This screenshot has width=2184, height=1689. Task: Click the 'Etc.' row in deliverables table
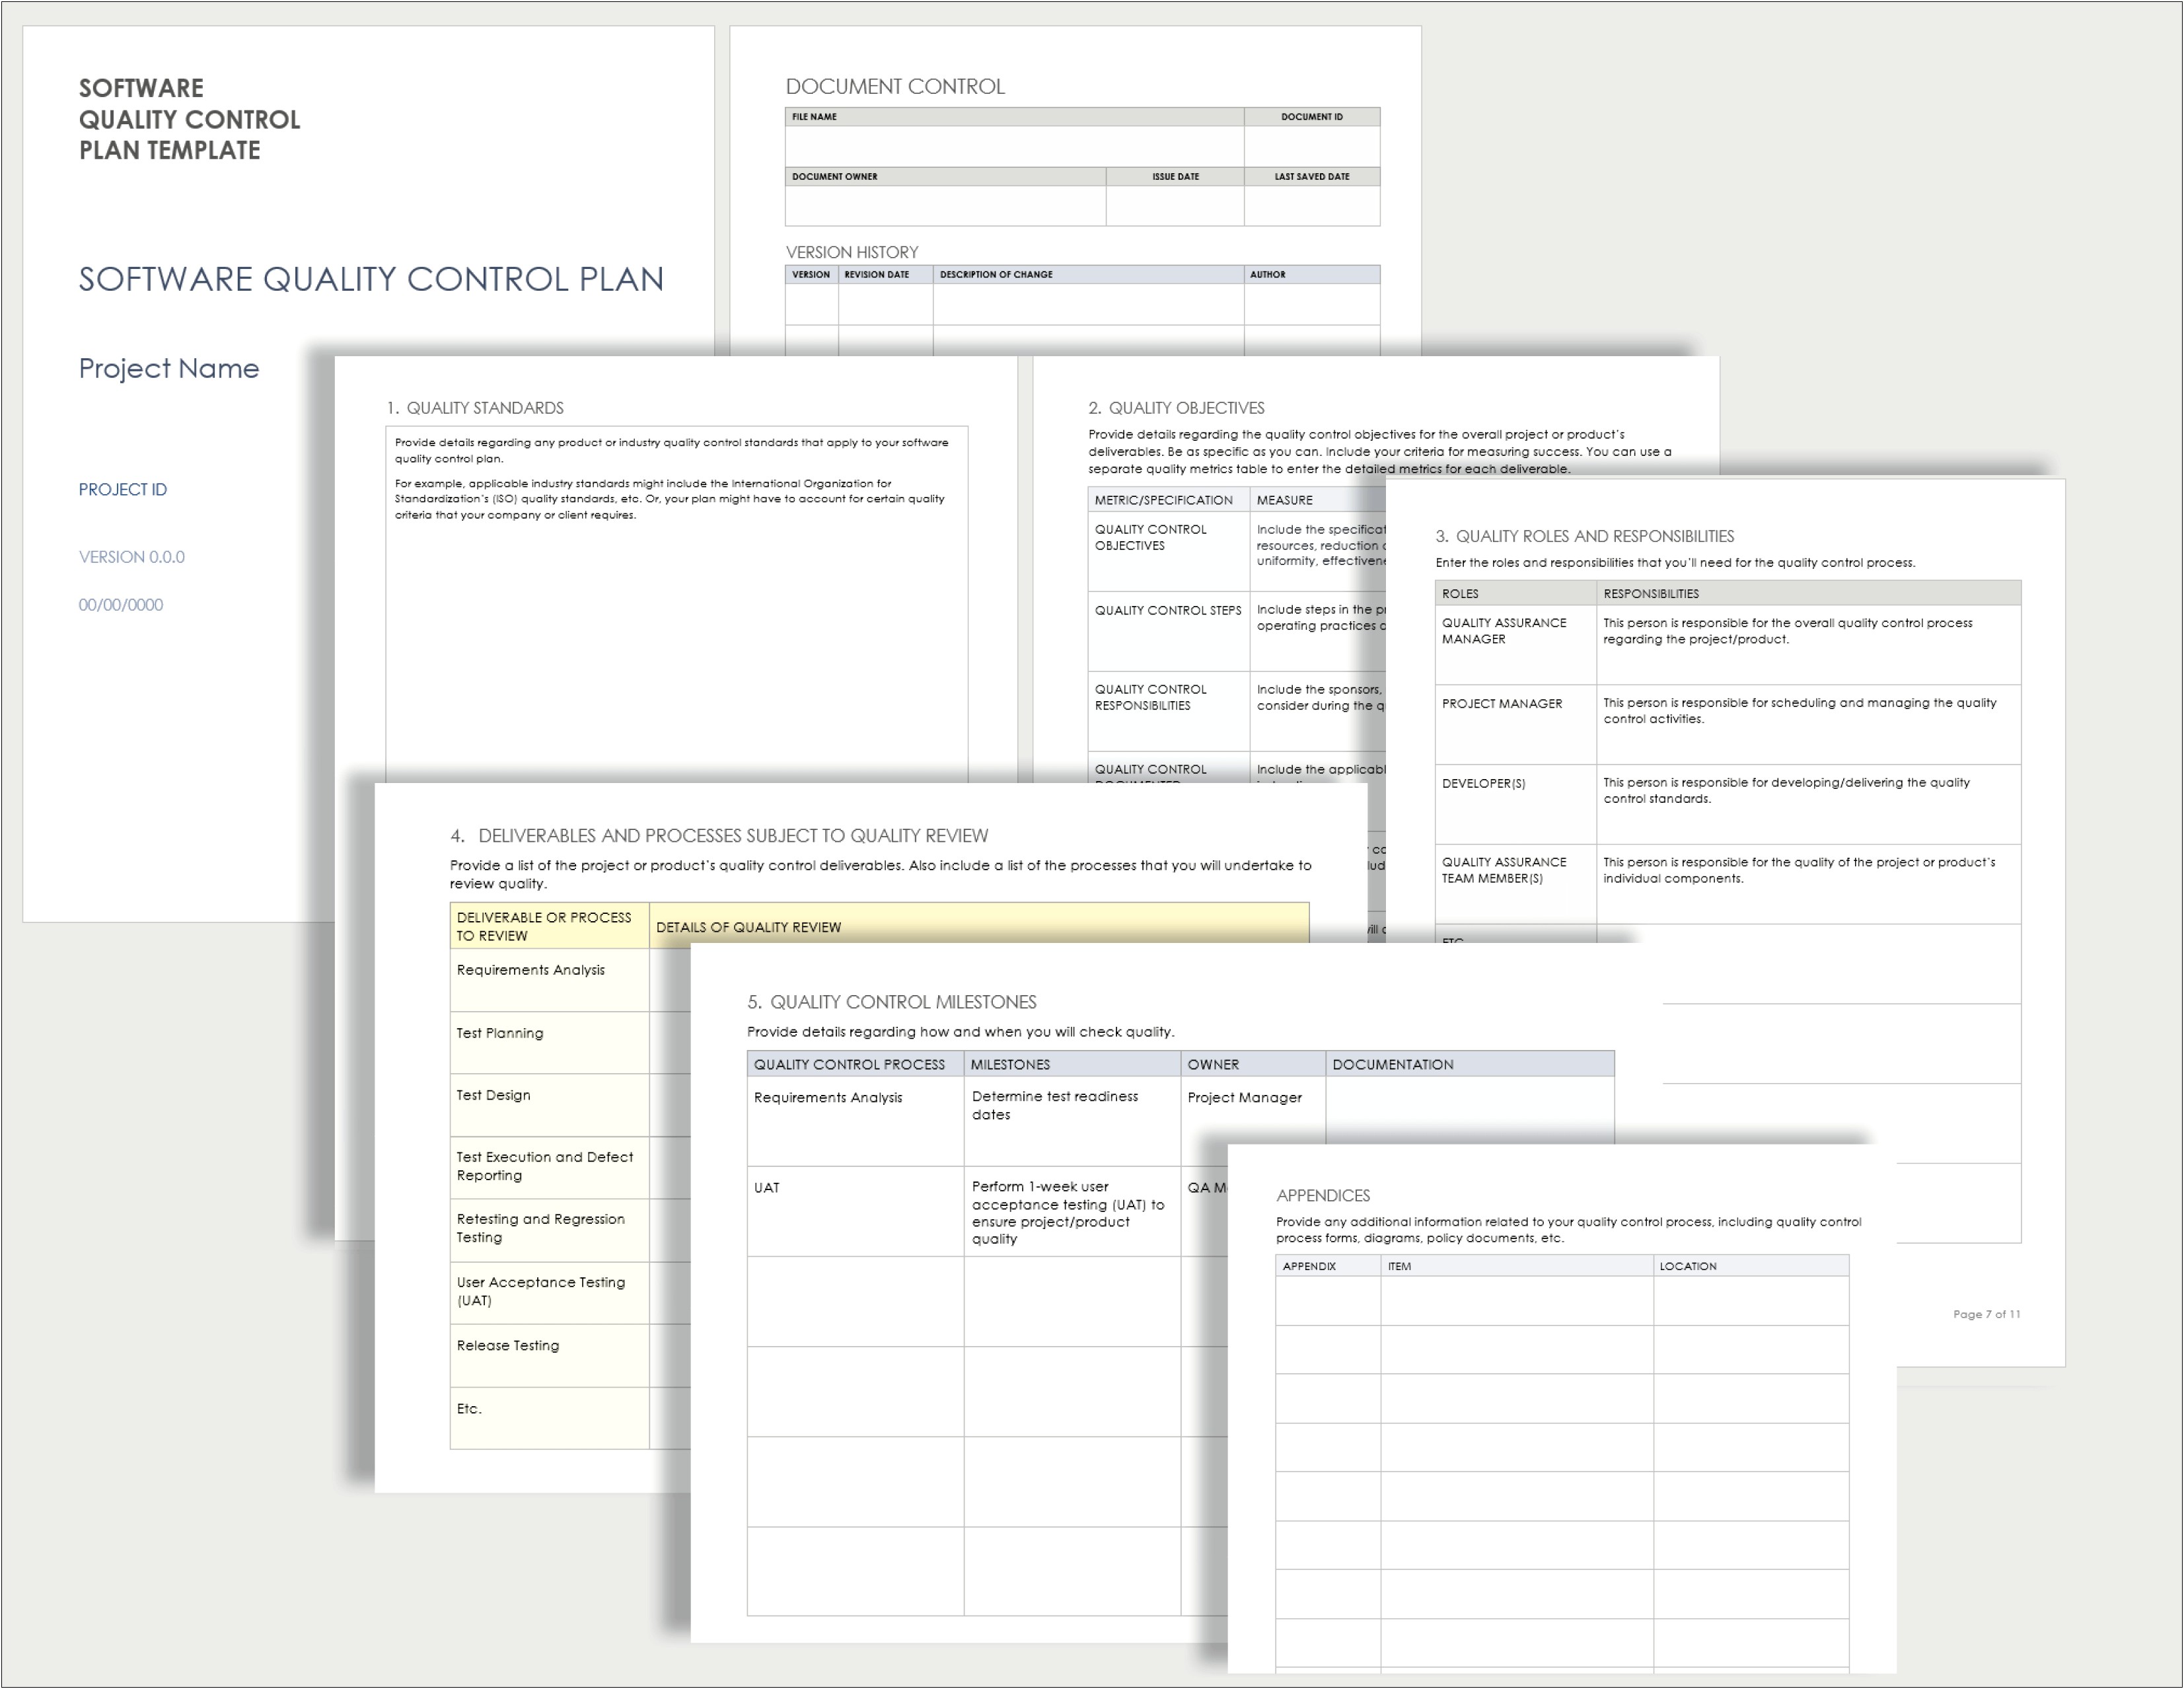549,1417
